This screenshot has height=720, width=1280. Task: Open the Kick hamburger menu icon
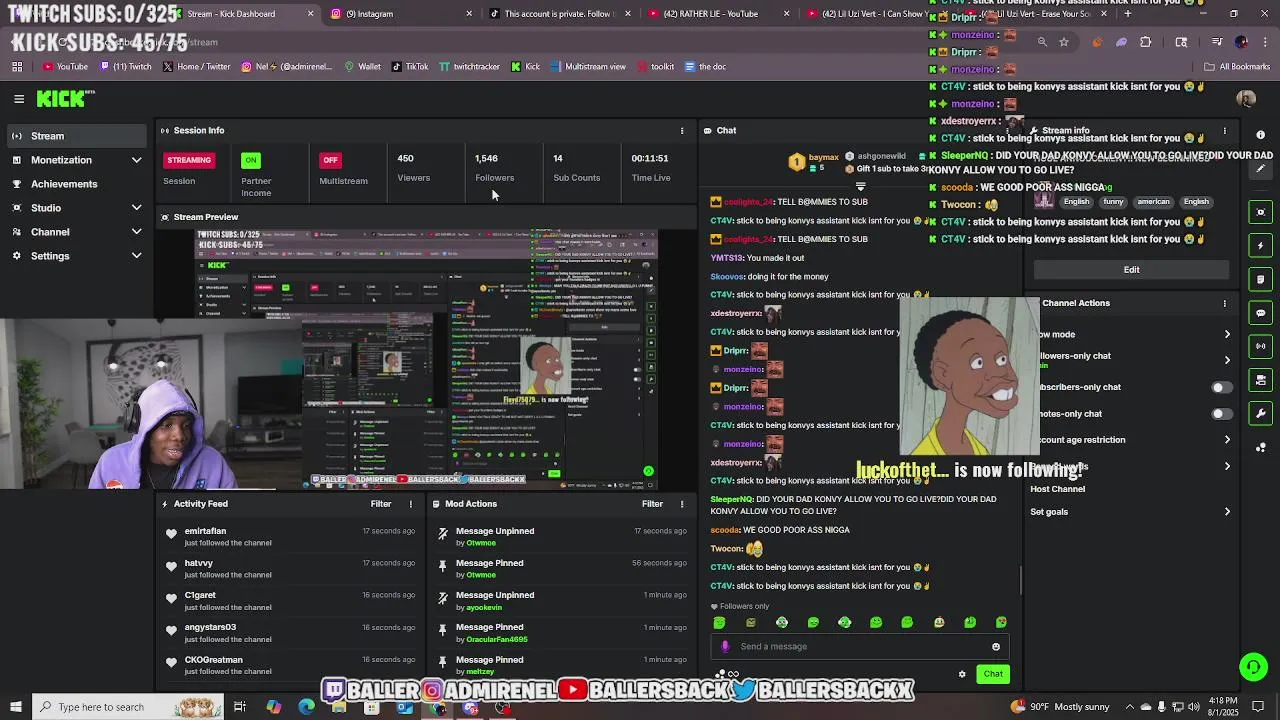tap(19, 99)
